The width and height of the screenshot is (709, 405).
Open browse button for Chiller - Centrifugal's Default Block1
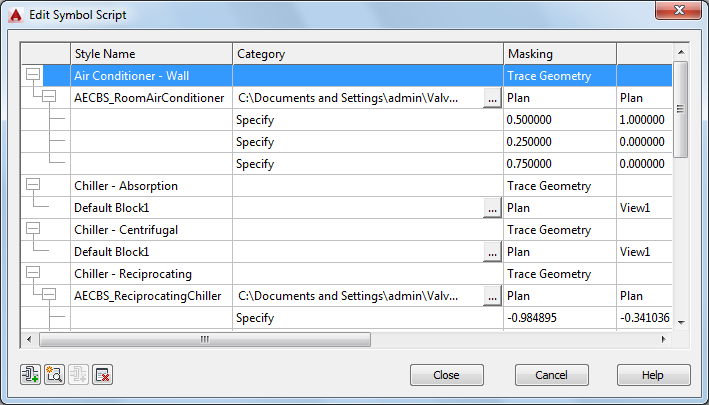click(491, 252)
